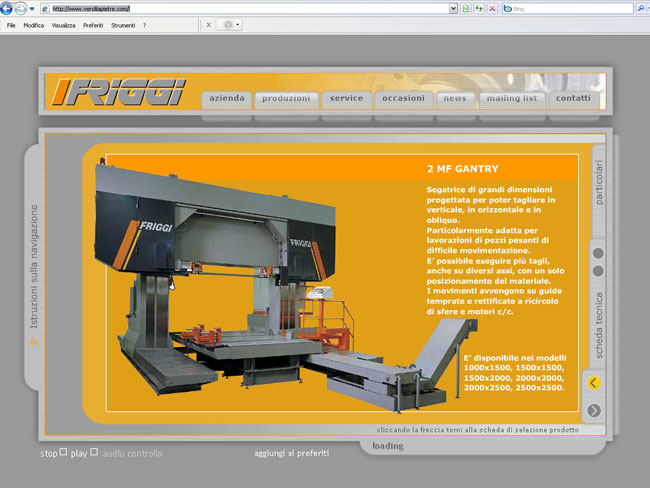This screenshot has height=488, width=650.
Task: Open the scheda tecnica side tab
Action: pyautogui.click(x=599, y=325)
